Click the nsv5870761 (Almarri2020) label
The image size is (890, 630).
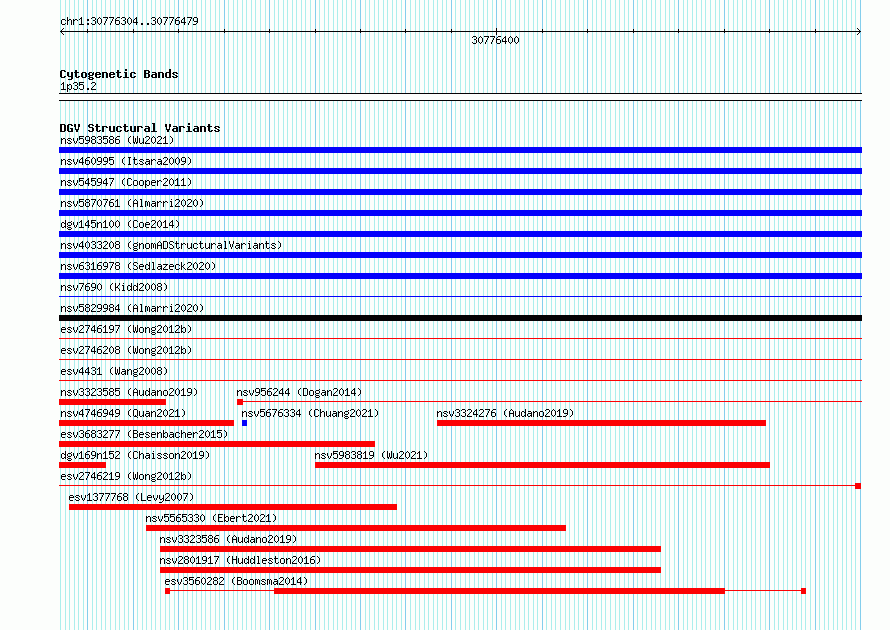[x=132, y=203]
